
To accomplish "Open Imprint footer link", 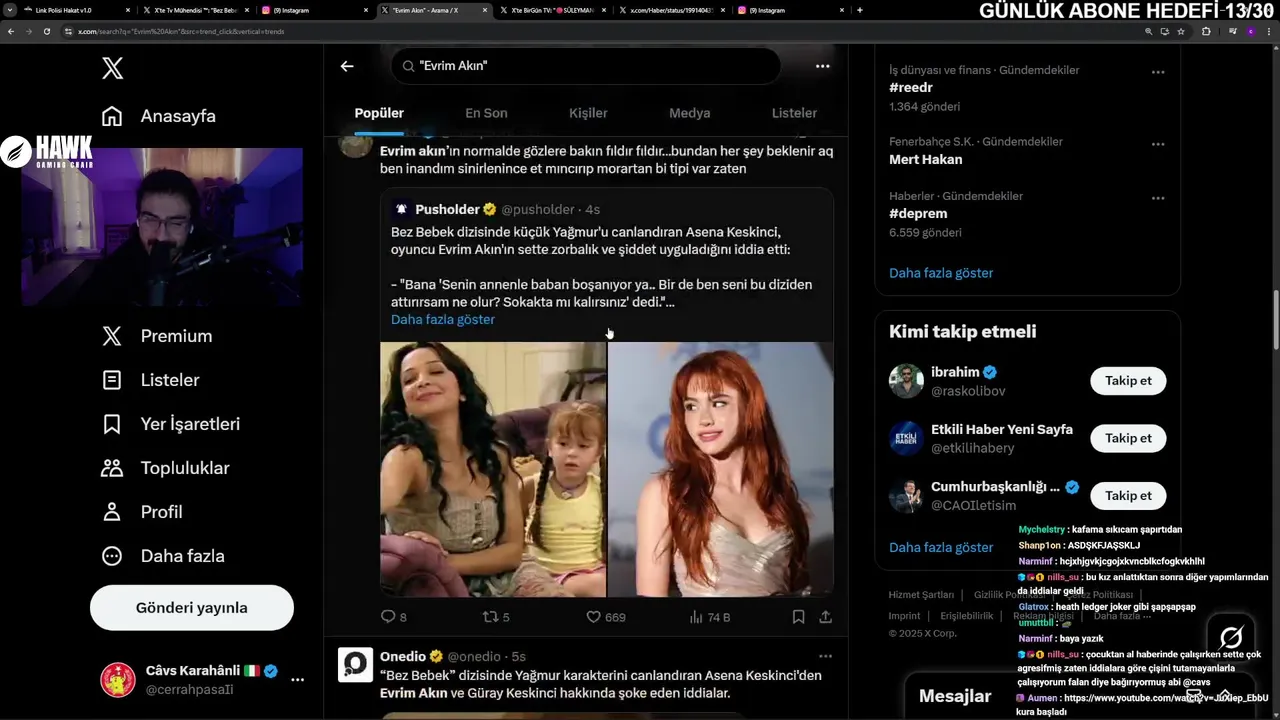I will [x=904, y=616].
